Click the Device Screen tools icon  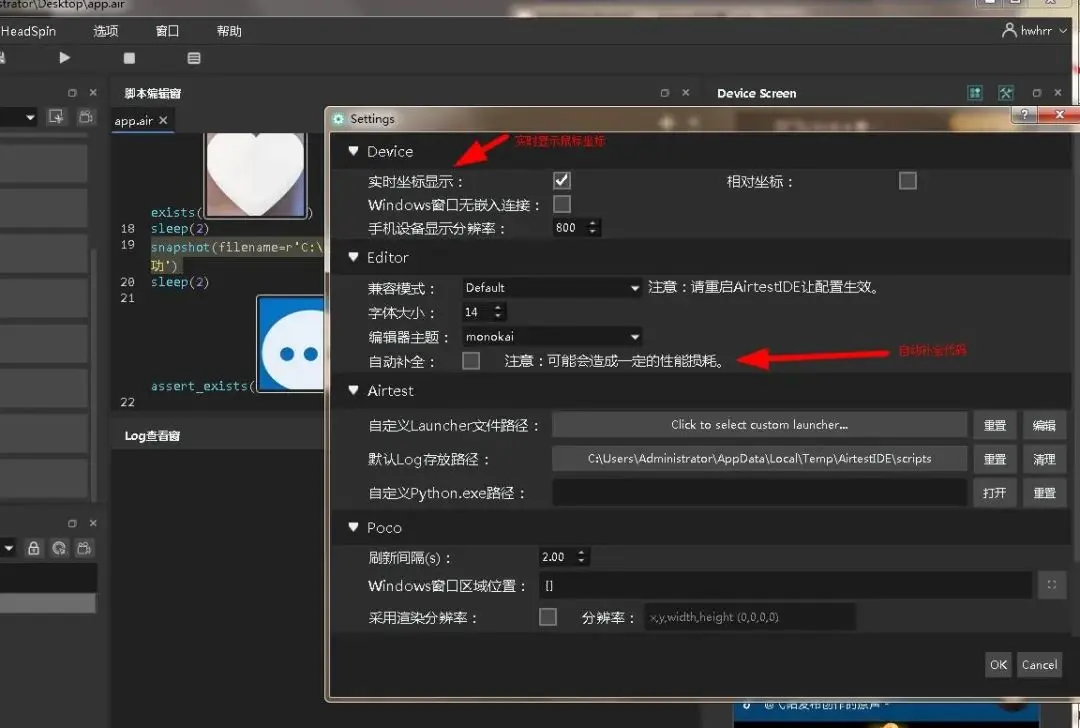pyautogui.click(x=1006, y=93)
